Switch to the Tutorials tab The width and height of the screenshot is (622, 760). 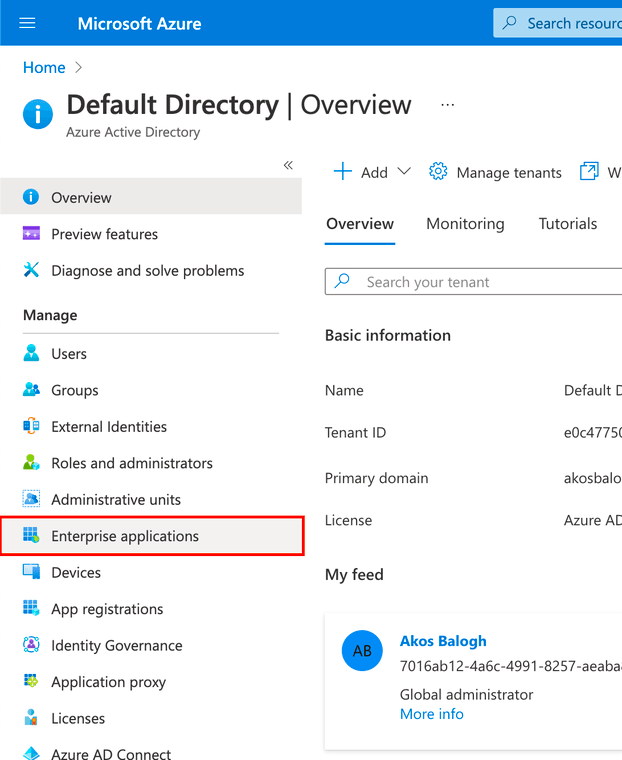[x=568, y=223]
